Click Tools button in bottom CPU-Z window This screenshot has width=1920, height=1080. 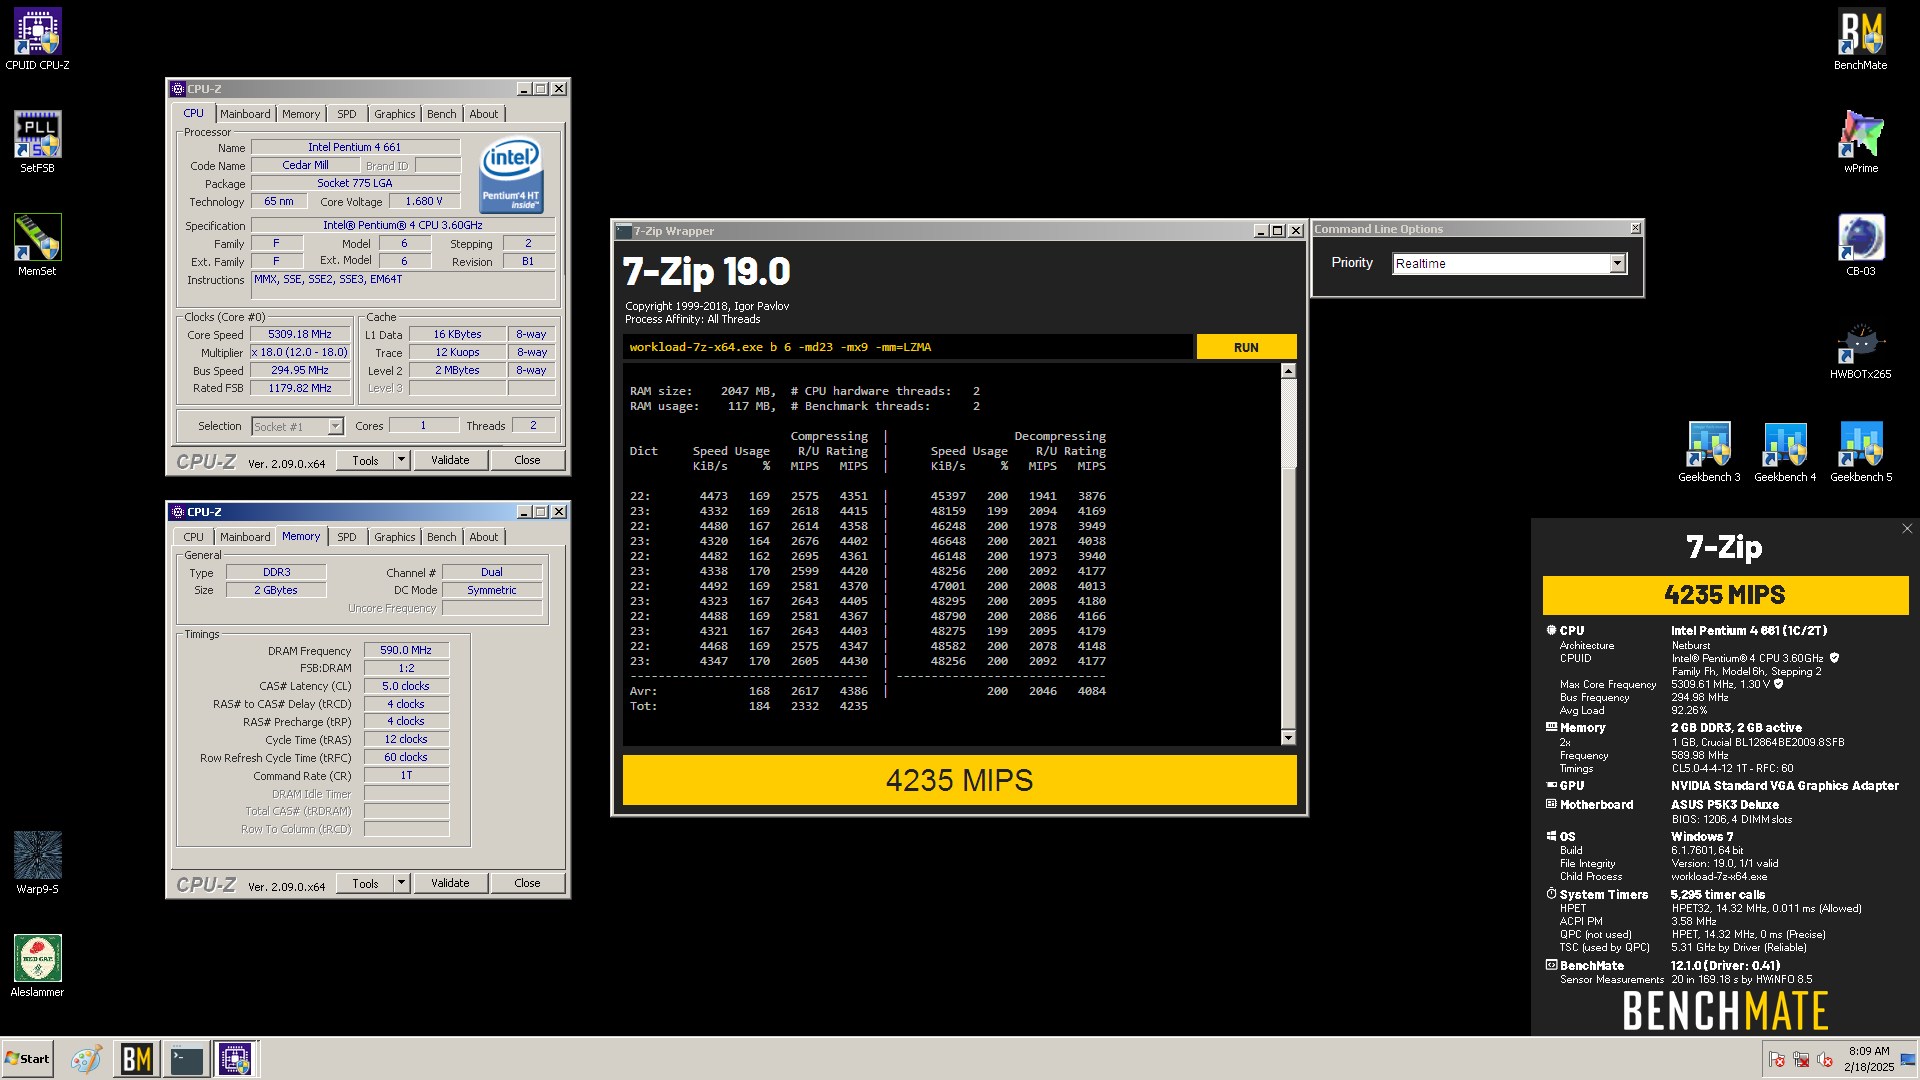pos(365,883)
